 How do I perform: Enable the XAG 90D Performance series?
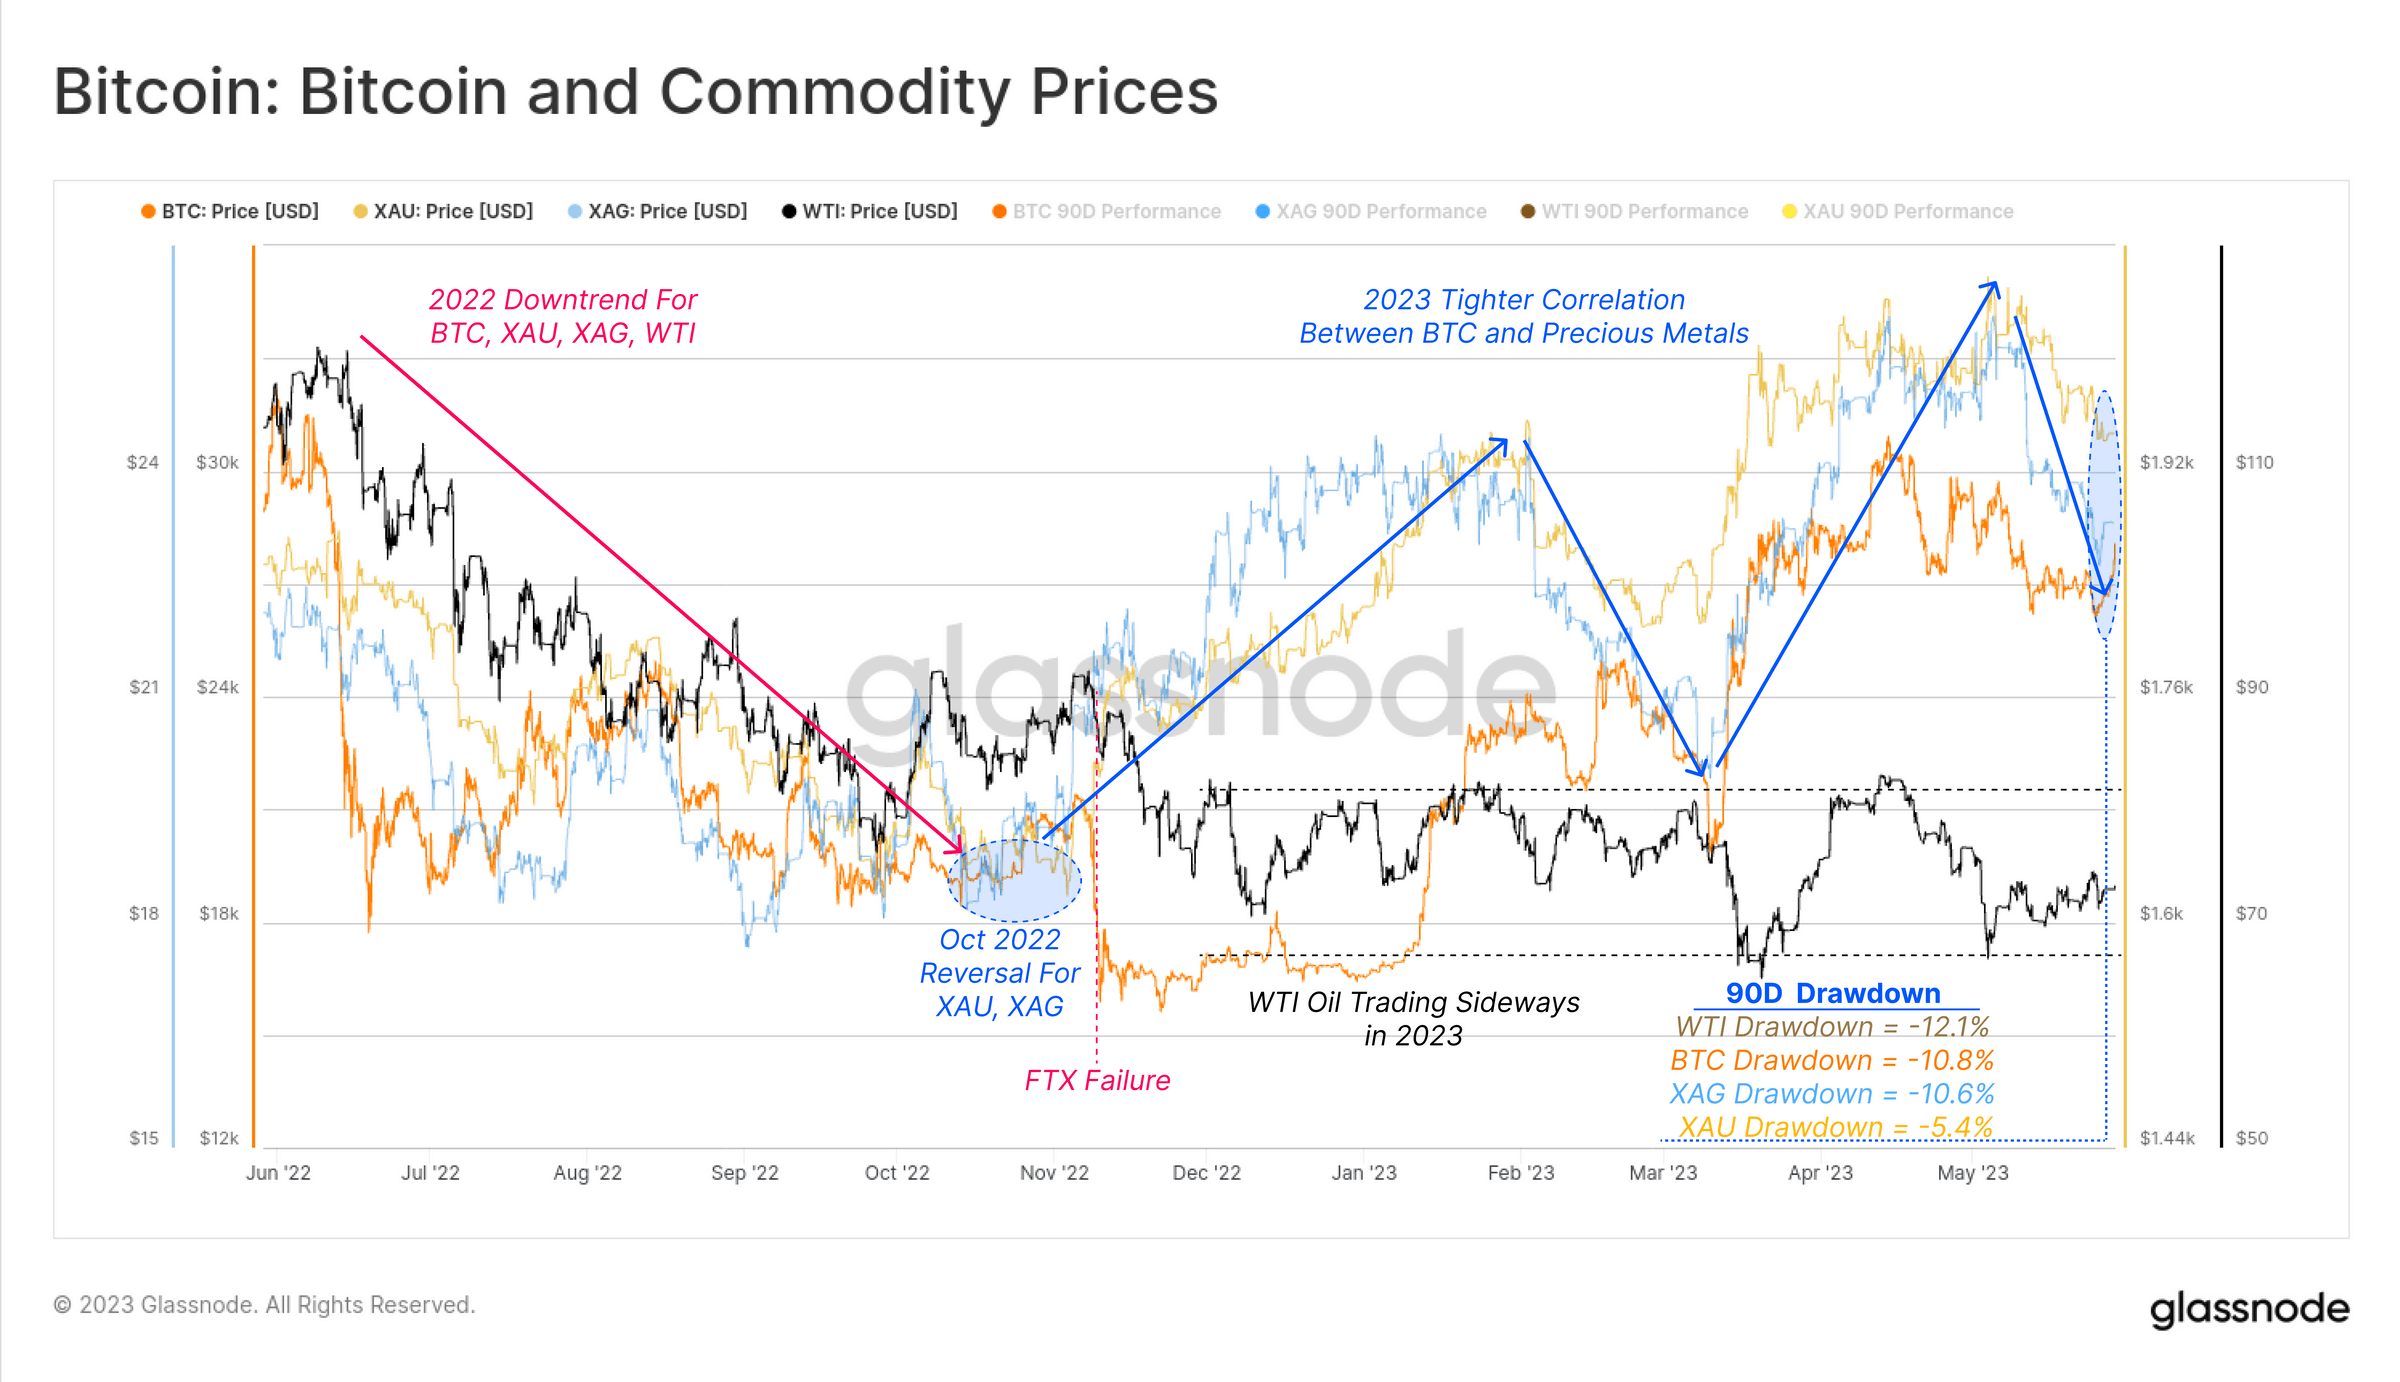(x=1370, y=211)
